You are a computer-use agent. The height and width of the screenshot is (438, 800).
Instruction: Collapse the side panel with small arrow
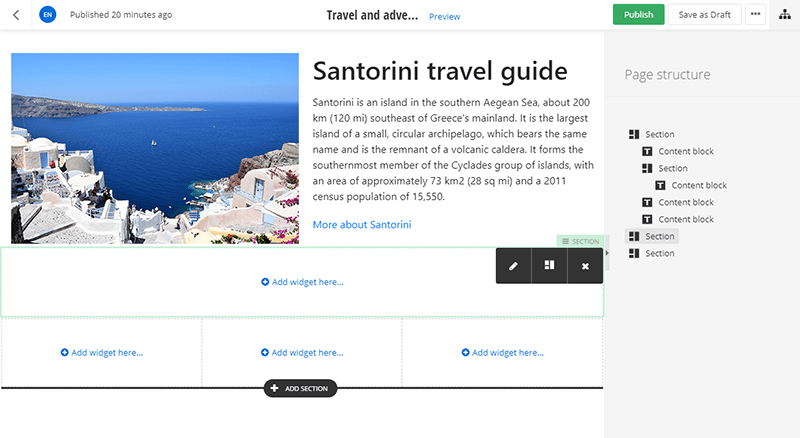608,253
